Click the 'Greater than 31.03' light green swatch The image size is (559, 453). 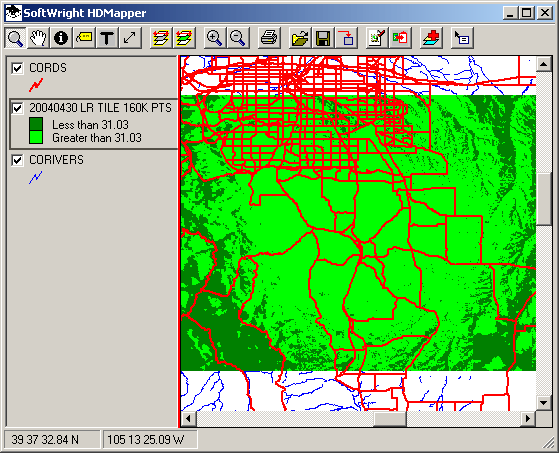pos(36,138)
